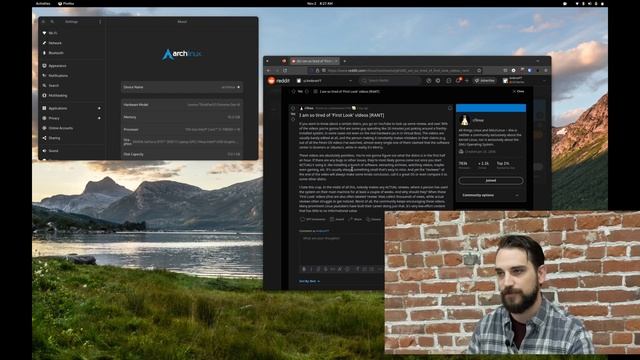
Task: Open Reddit notifications bell with badge
Action: click(x=458, y=80)
